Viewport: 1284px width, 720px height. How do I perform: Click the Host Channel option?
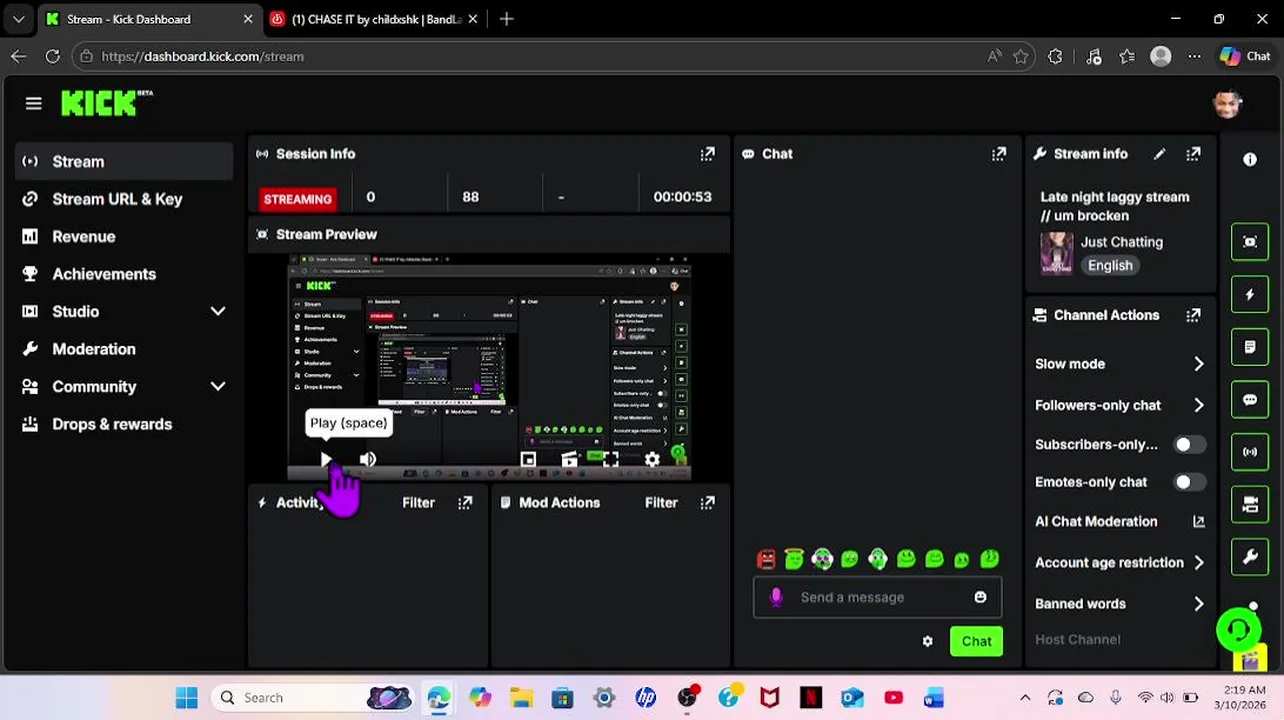tap(1077, 640)
